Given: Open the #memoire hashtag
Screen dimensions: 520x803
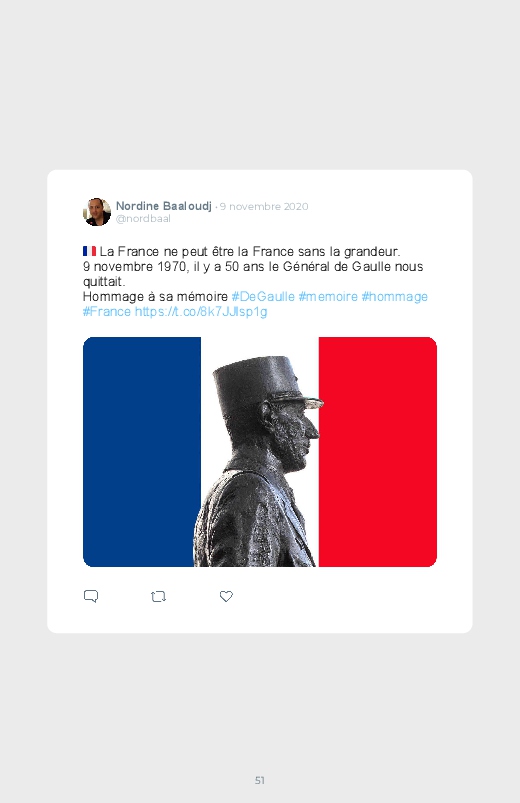Looking at the screenshot, I should [328, 297].
